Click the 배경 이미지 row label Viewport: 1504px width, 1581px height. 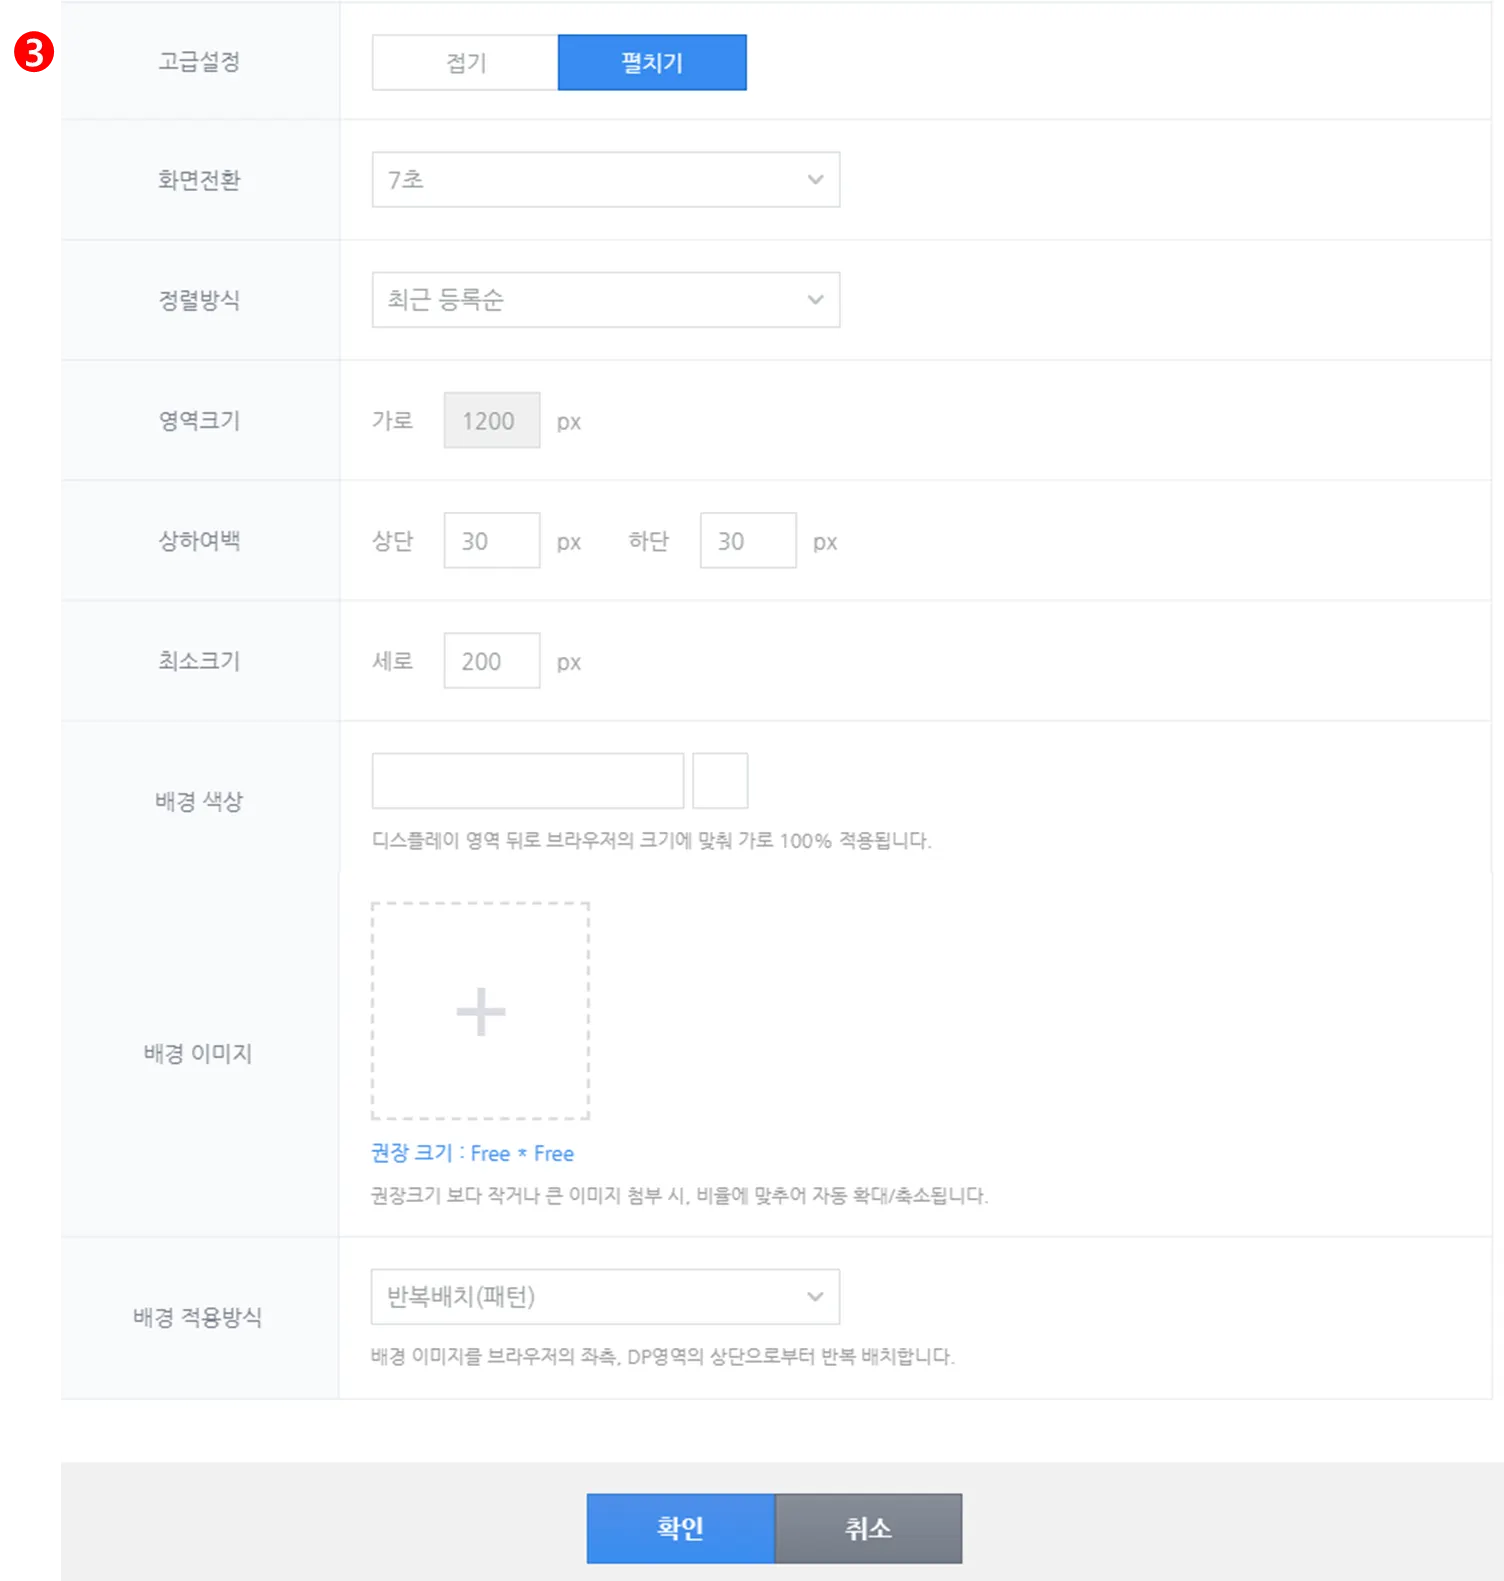198,1053
